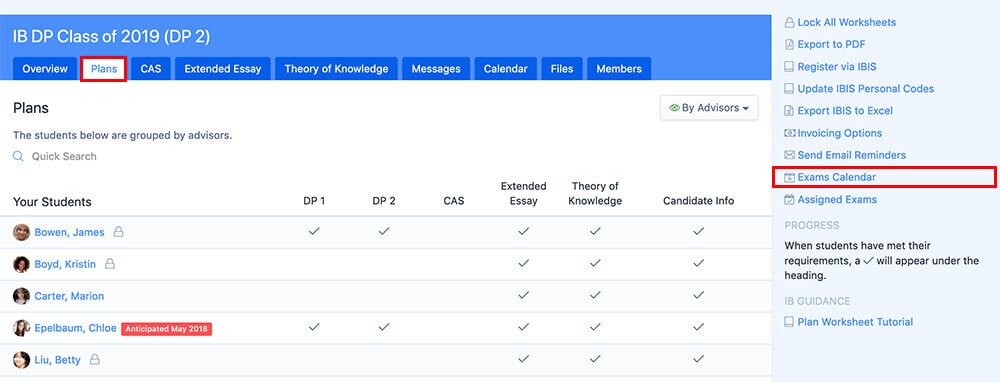This screenshot has height=382, width=1000.
Task: Click the money icon beside Invoicing Options
Action: (790, 133)
